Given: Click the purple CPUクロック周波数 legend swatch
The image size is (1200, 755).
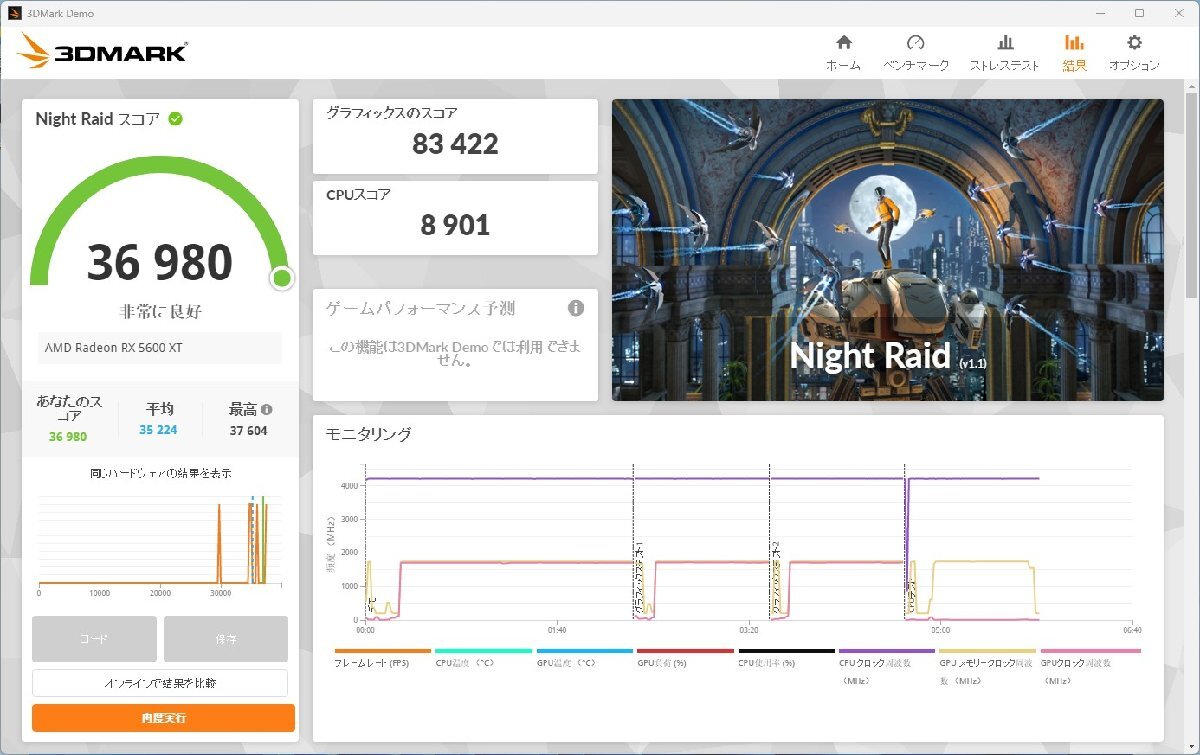Looking at the screenshot, I should 887,651.
